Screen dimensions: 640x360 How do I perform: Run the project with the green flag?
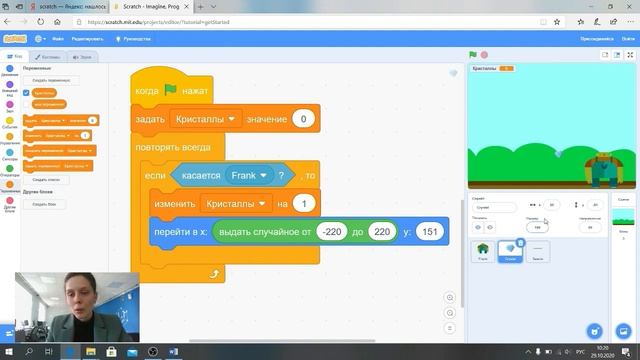tap(473, 55)
